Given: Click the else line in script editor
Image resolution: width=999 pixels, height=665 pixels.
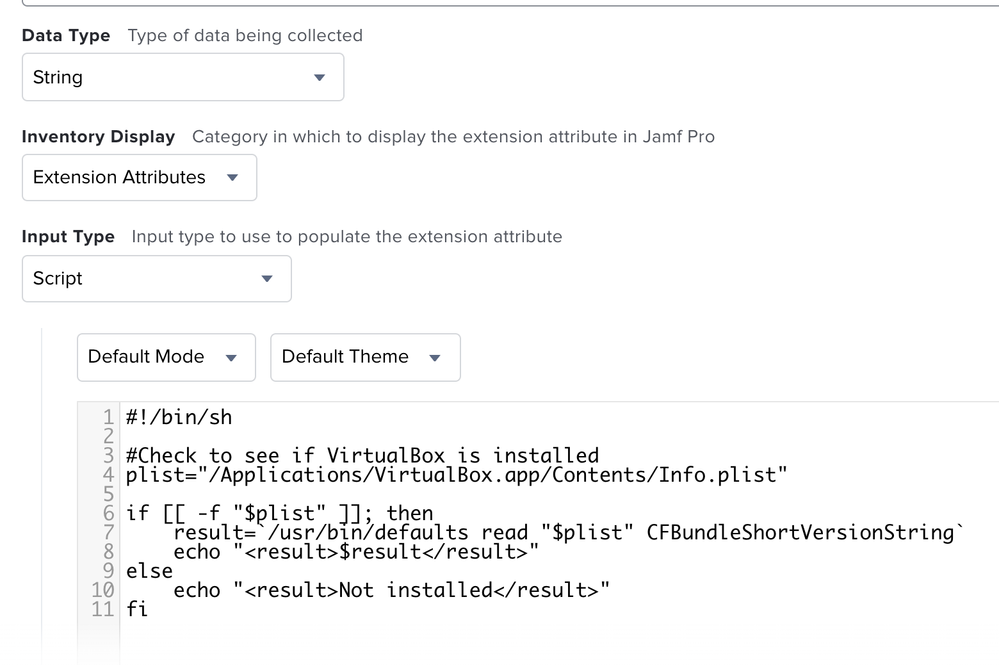Looking at the screenshot, I should tap(149, 571).
